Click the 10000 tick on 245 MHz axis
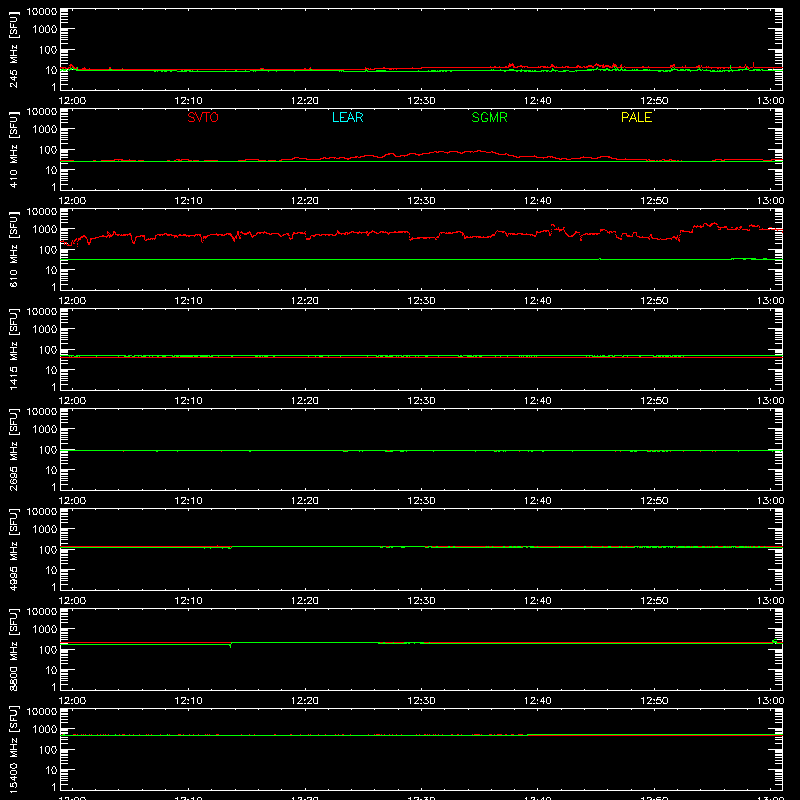Image resolution: width=800 pixels, height=800 pixels. (x=42, y=11)
